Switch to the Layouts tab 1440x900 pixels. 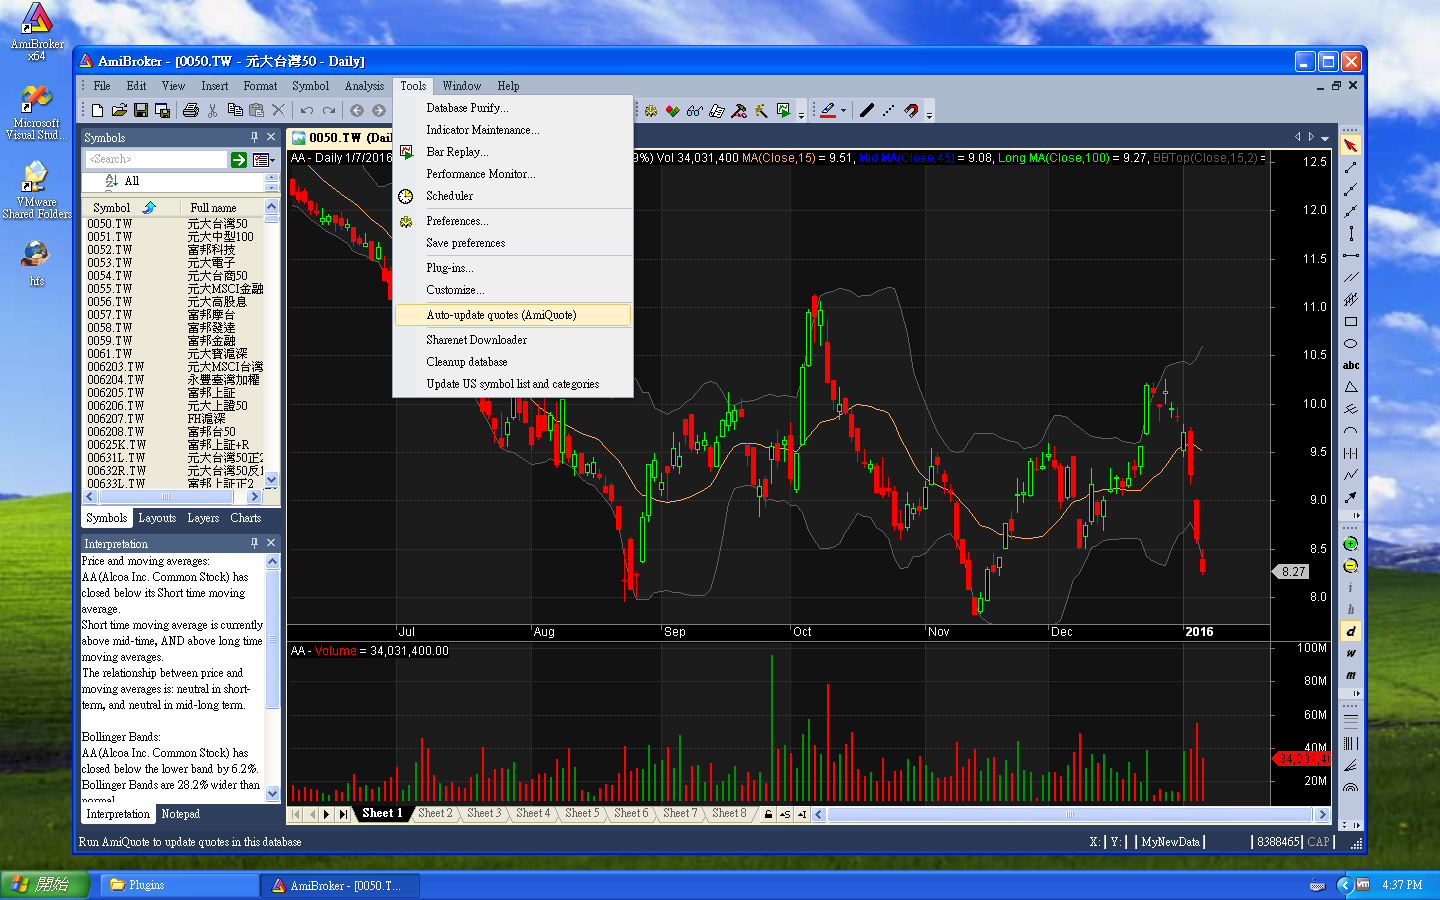click(x=157, y=518)
